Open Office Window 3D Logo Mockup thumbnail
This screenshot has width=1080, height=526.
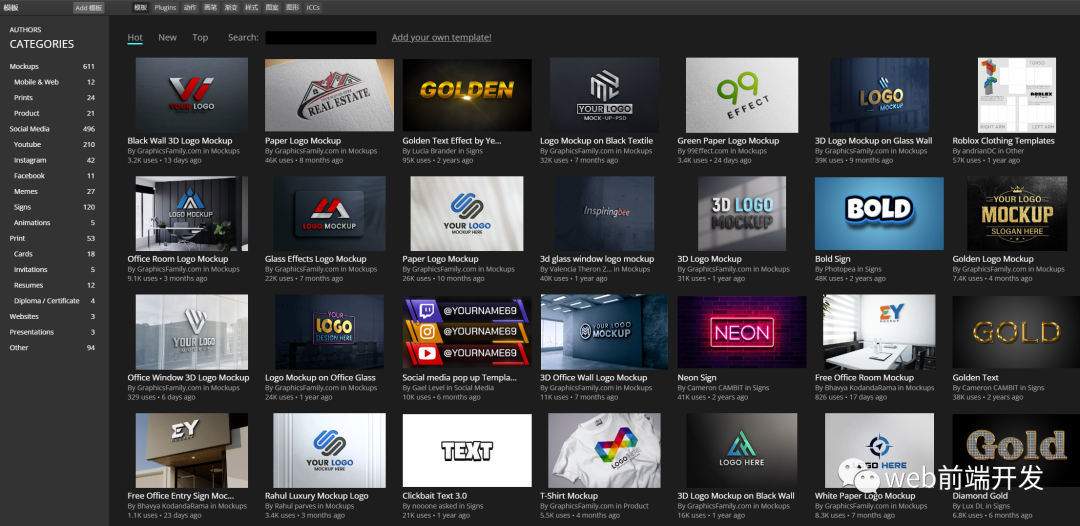click(191, 332)
